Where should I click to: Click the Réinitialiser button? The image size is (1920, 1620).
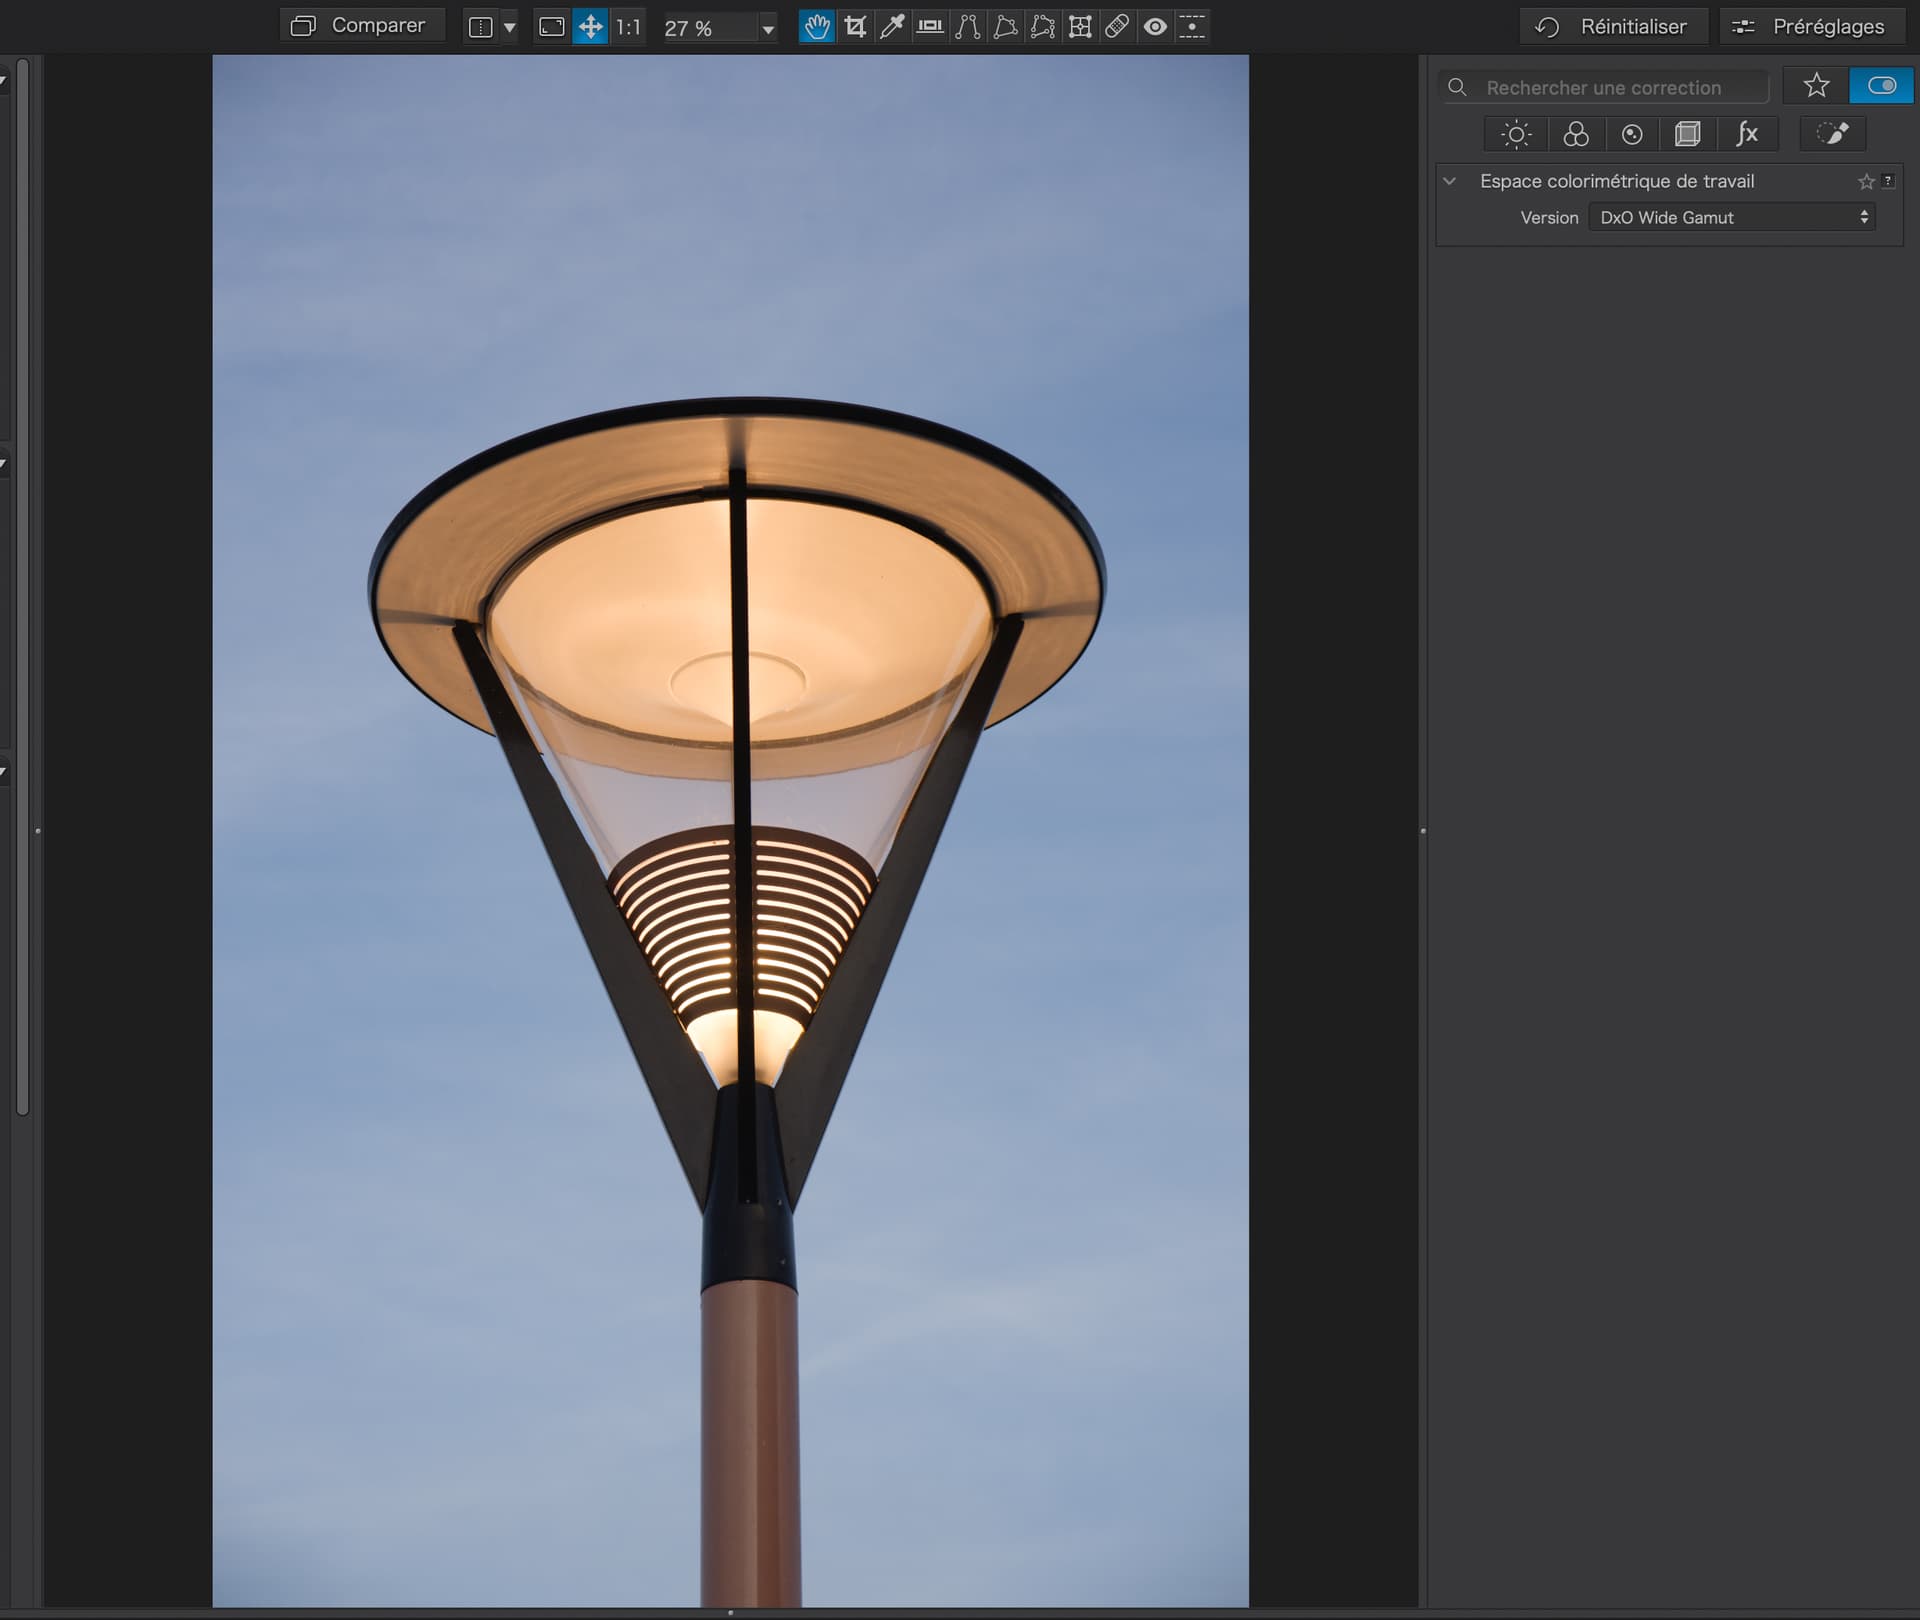(x=1612, y=27)
